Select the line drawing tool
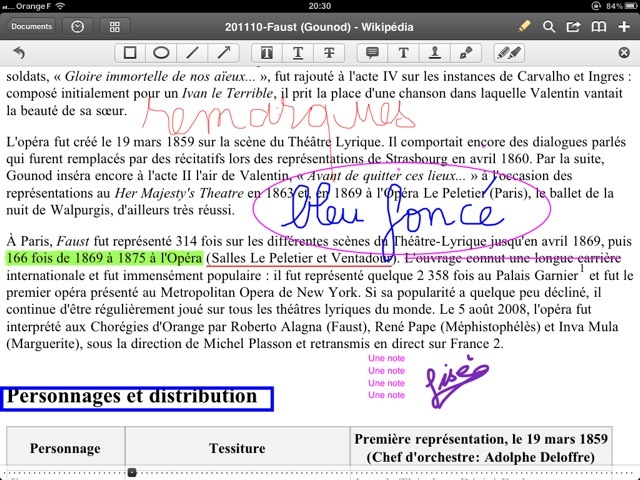 pos(192,52)
